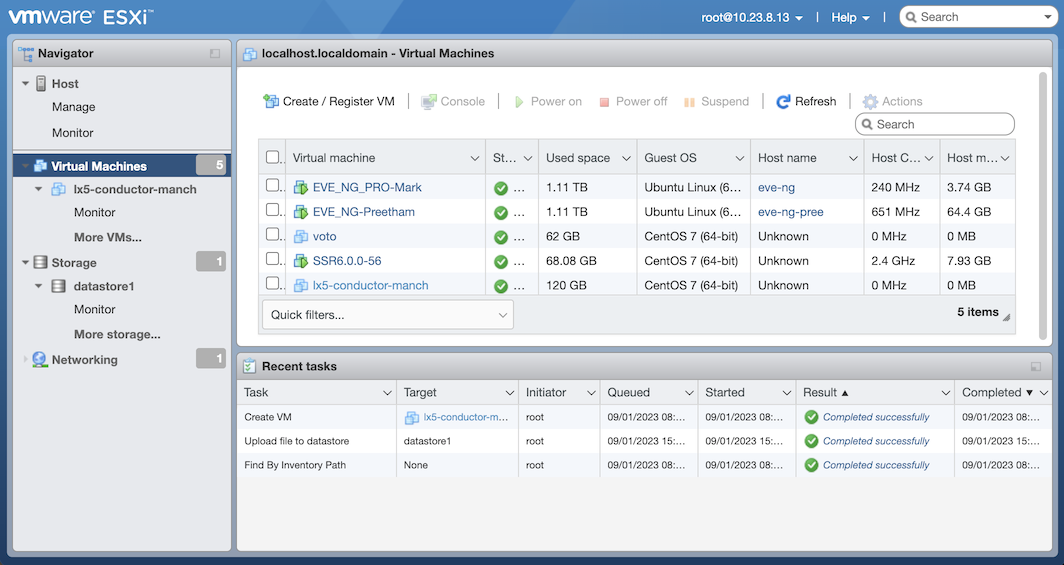1064x565 pixels.
Task: Select Manage under Host
Action: (x=74, y=107)
